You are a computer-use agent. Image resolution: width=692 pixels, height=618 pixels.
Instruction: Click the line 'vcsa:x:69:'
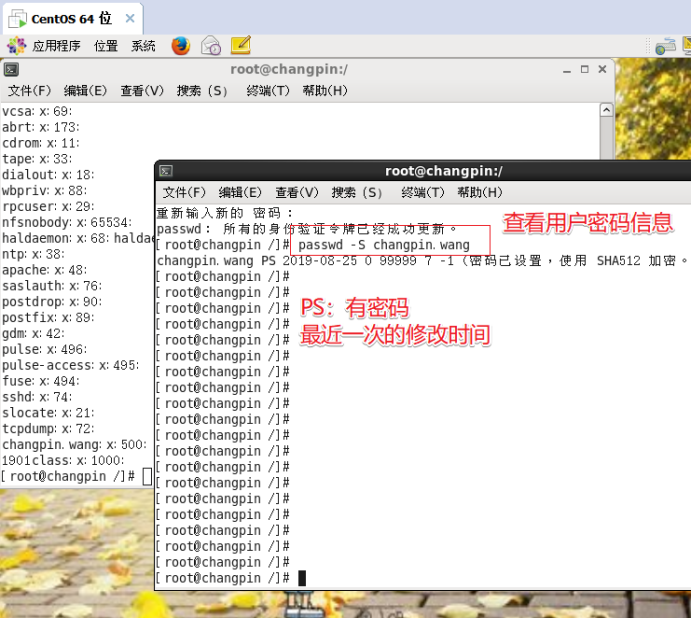click(37, 111)
